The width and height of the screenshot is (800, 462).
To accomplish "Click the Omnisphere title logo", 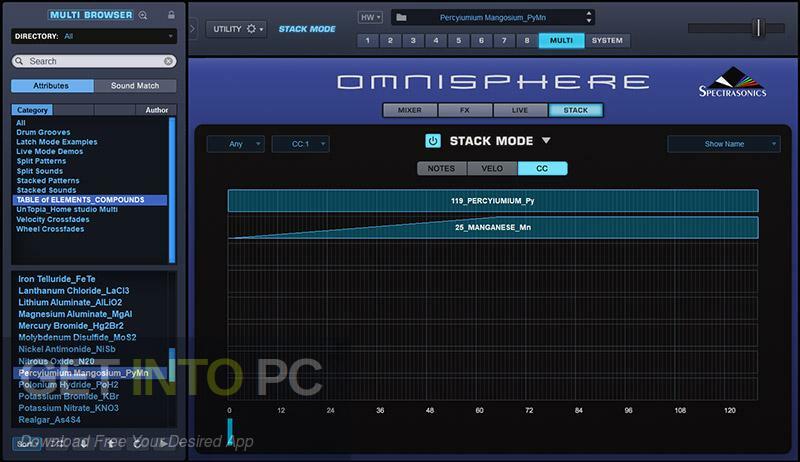I will coord(493,82).
